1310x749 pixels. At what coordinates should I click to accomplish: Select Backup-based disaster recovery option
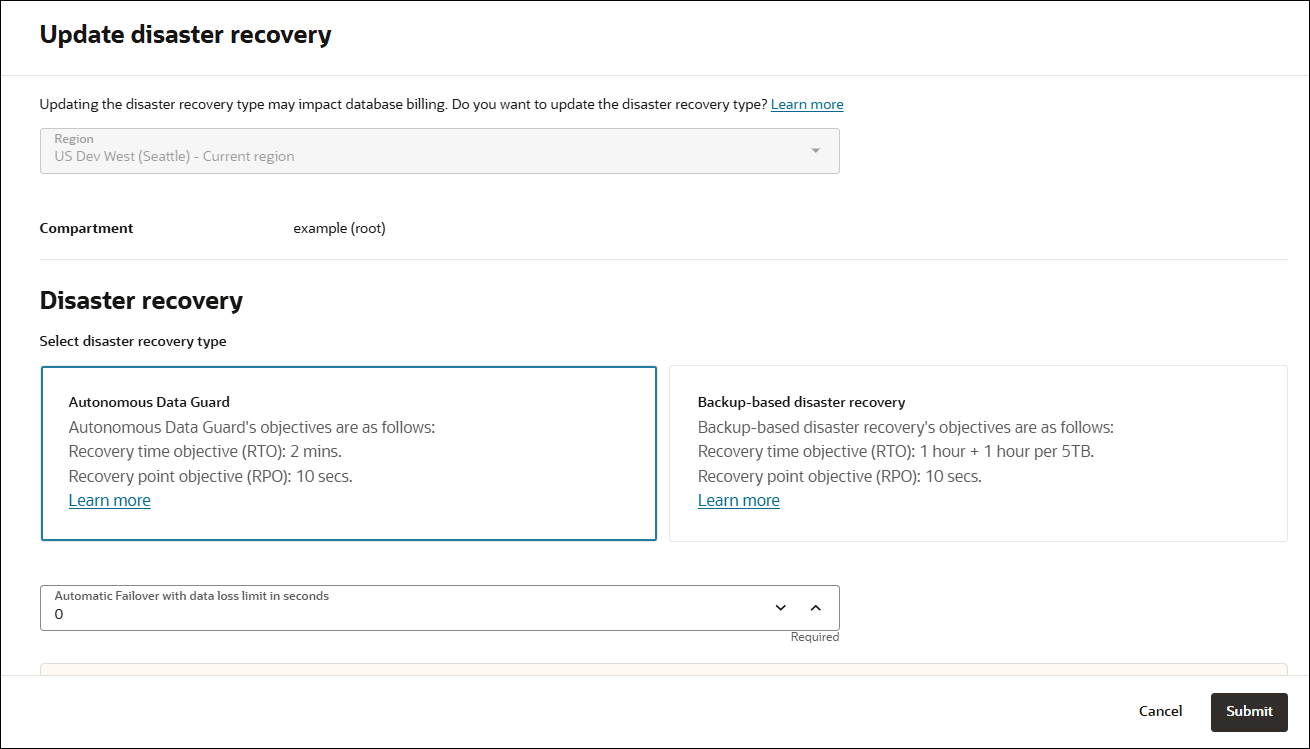tap(977, 452)
